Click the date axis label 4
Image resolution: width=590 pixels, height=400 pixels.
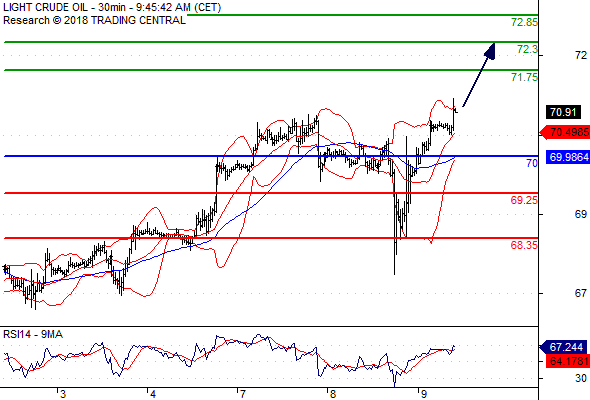[153, 394]
